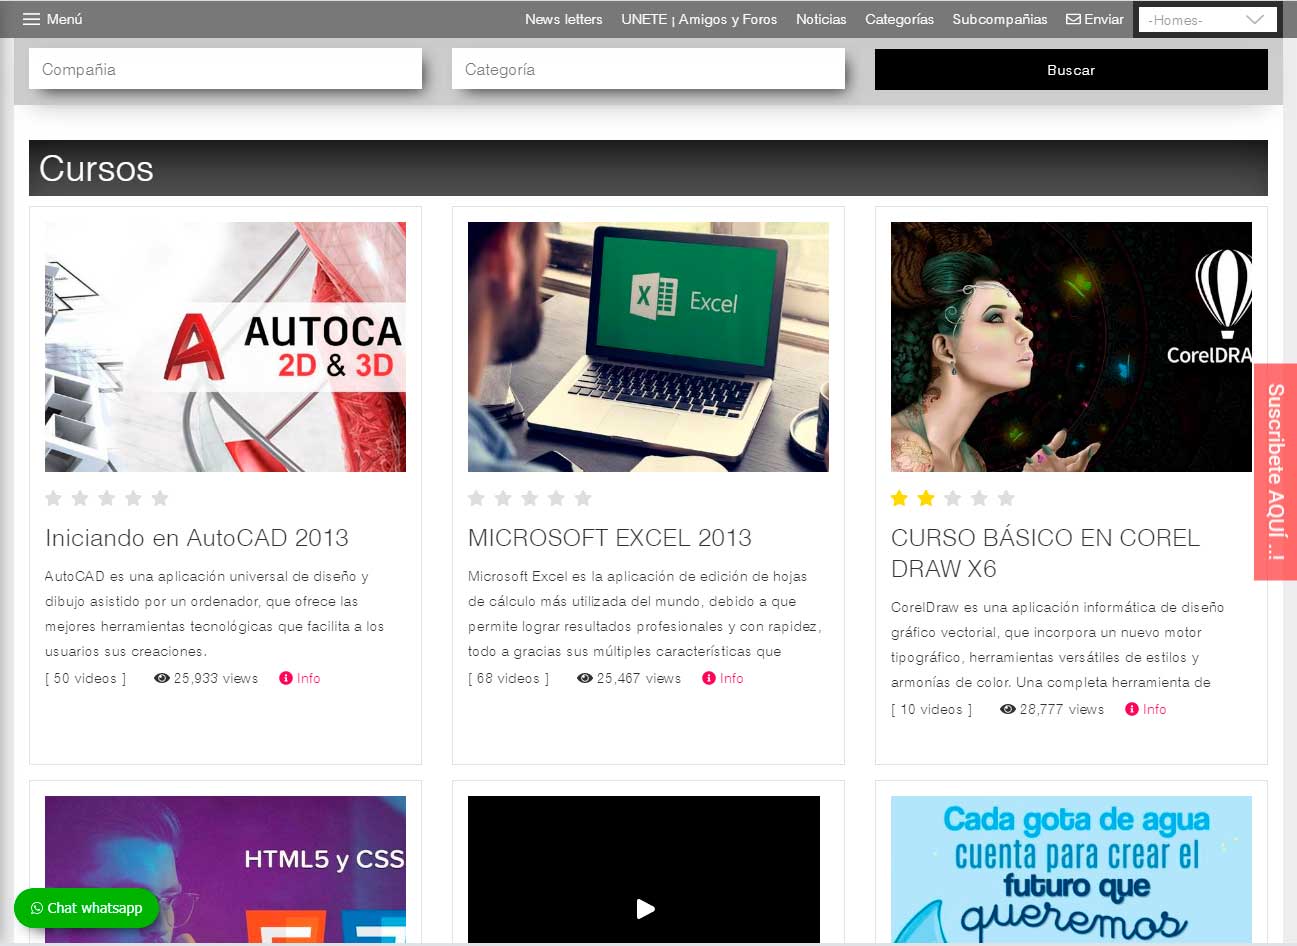Open the hamburger Menú icon

click(x=31, y=19)
